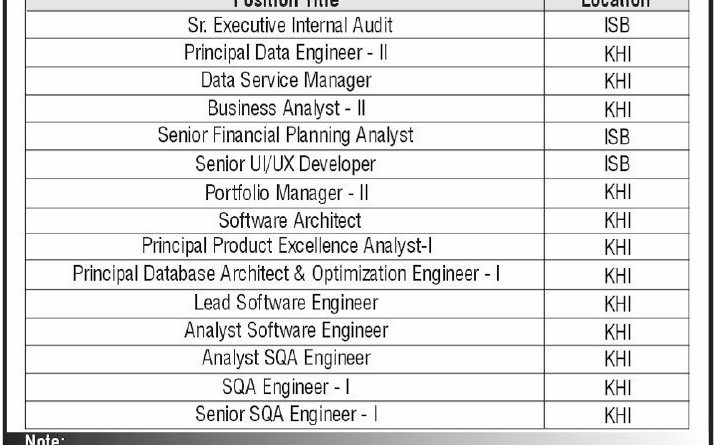Select the 'Business Analyst - II' position title
This screenshot has width=714, height=445.
285,108
